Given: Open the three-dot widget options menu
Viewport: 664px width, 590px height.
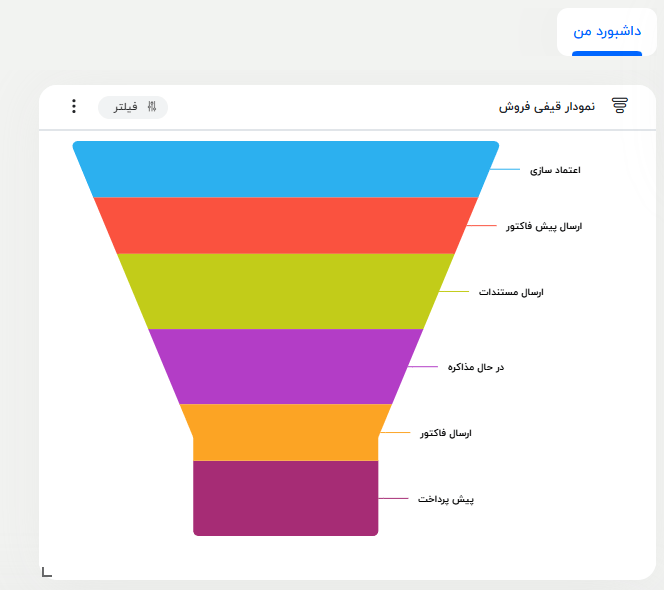Looking at the screenshot, I should click(x=74, y=106).
